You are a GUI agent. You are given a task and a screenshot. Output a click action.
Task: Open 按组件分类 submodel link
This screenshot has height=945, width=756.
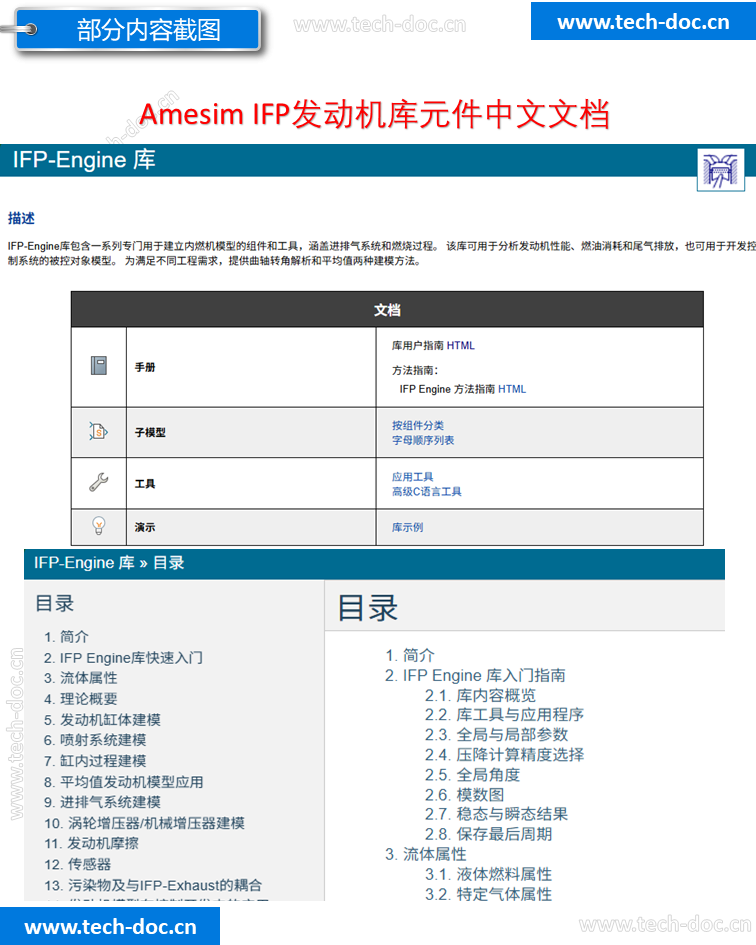418,425
